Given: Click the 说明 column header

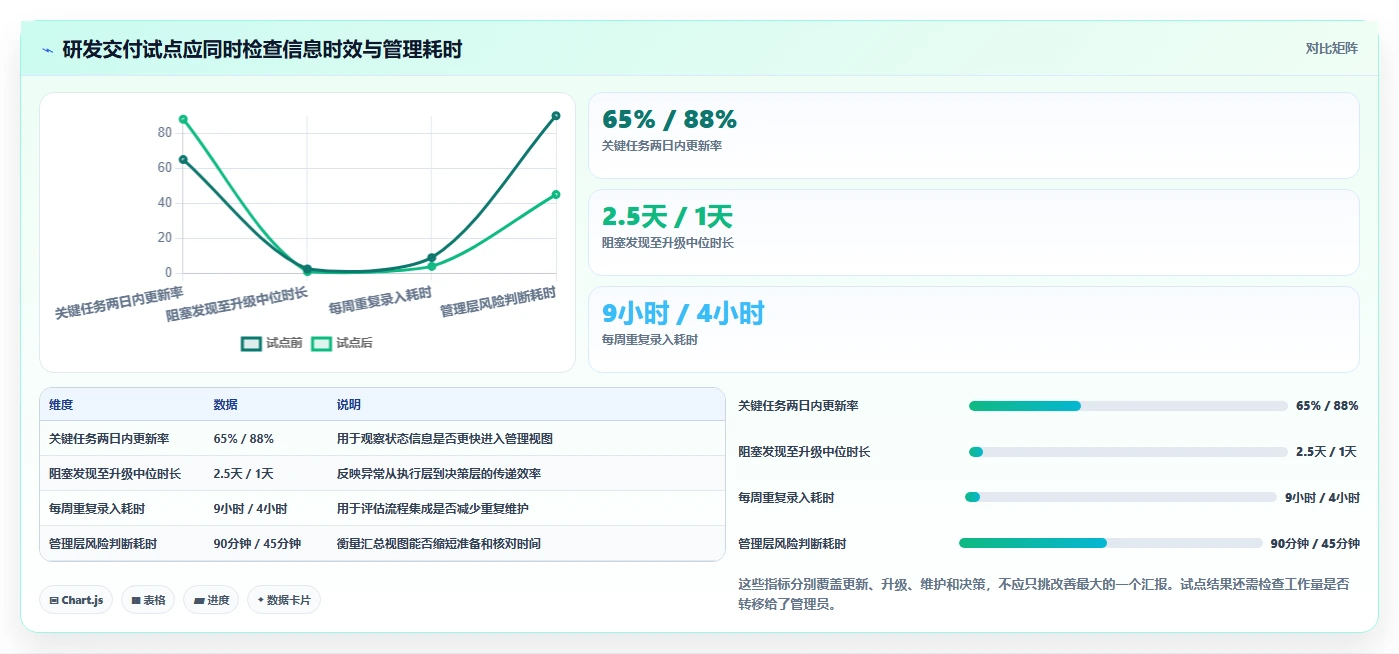Looking at the screenshot, I should point(349,405).
